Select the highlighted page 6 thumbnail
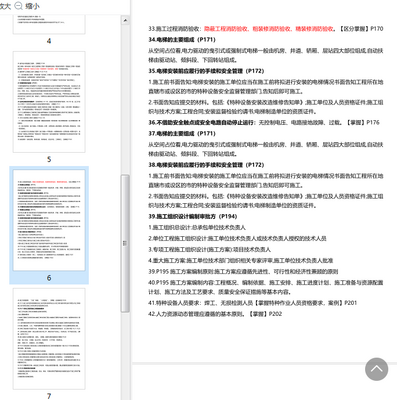Screen dimensions: 397x400 (x=49, y=220)
